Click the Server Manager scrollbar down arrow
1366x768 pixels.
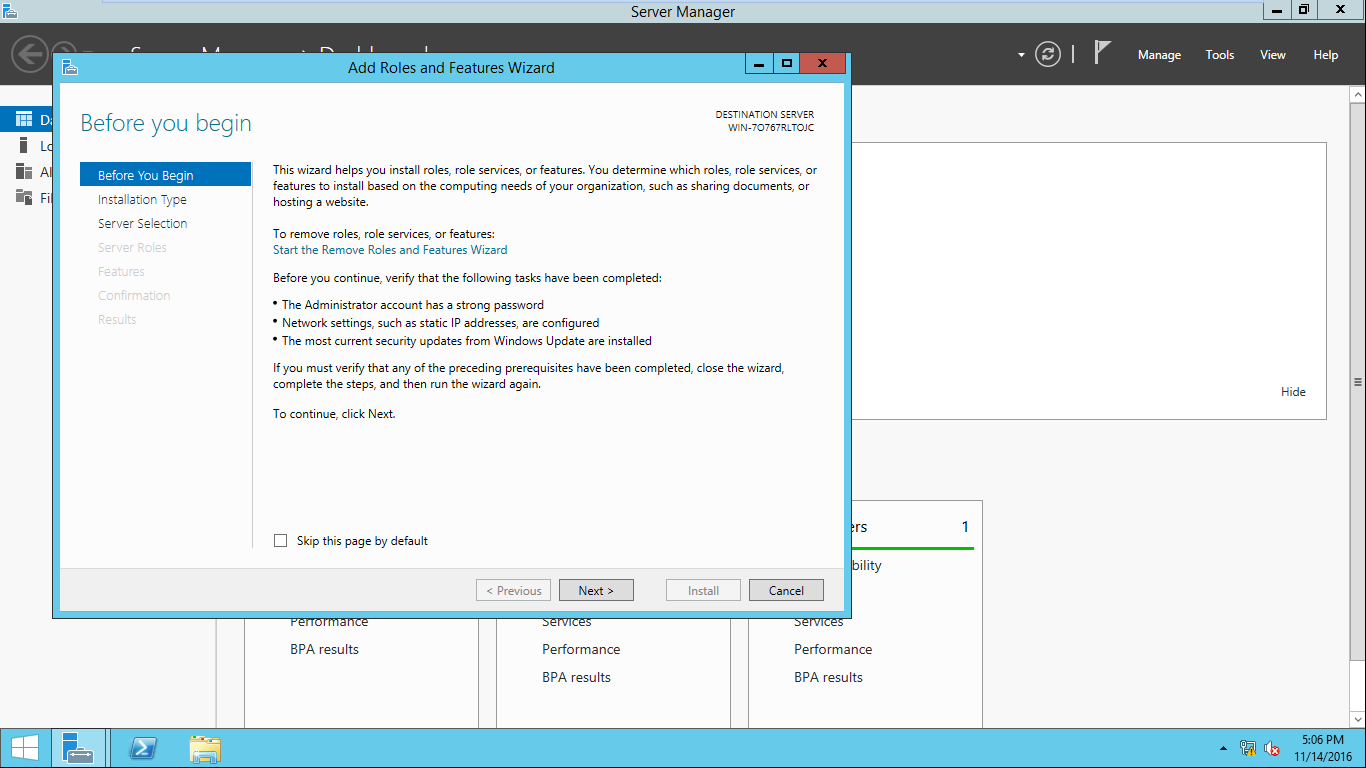[x=1357, y=720]
